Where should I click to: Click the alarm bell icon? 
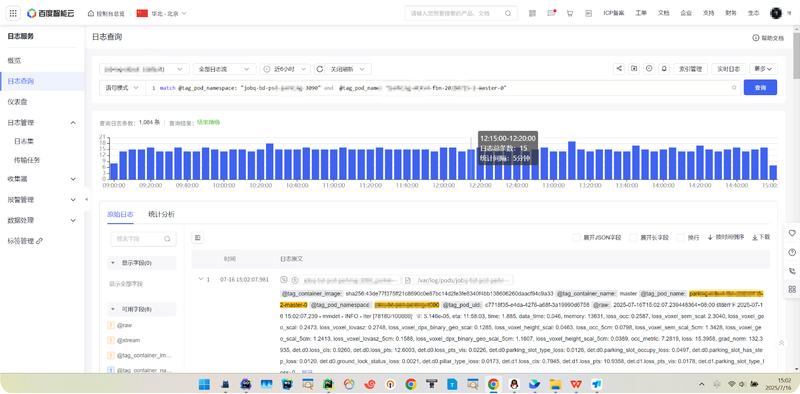[664, 68]
